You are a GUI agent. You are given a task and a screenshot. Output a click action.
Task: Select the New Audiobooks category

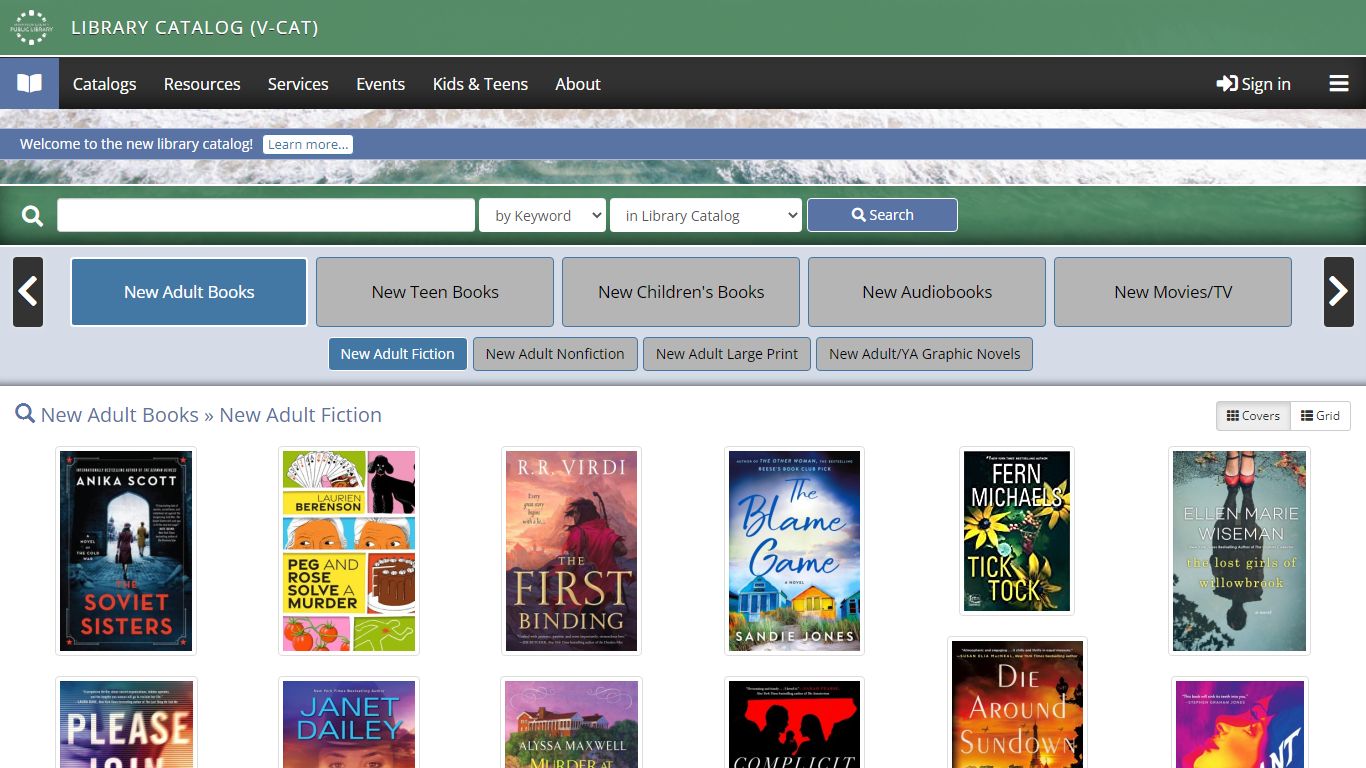click(x=927, y=292)
